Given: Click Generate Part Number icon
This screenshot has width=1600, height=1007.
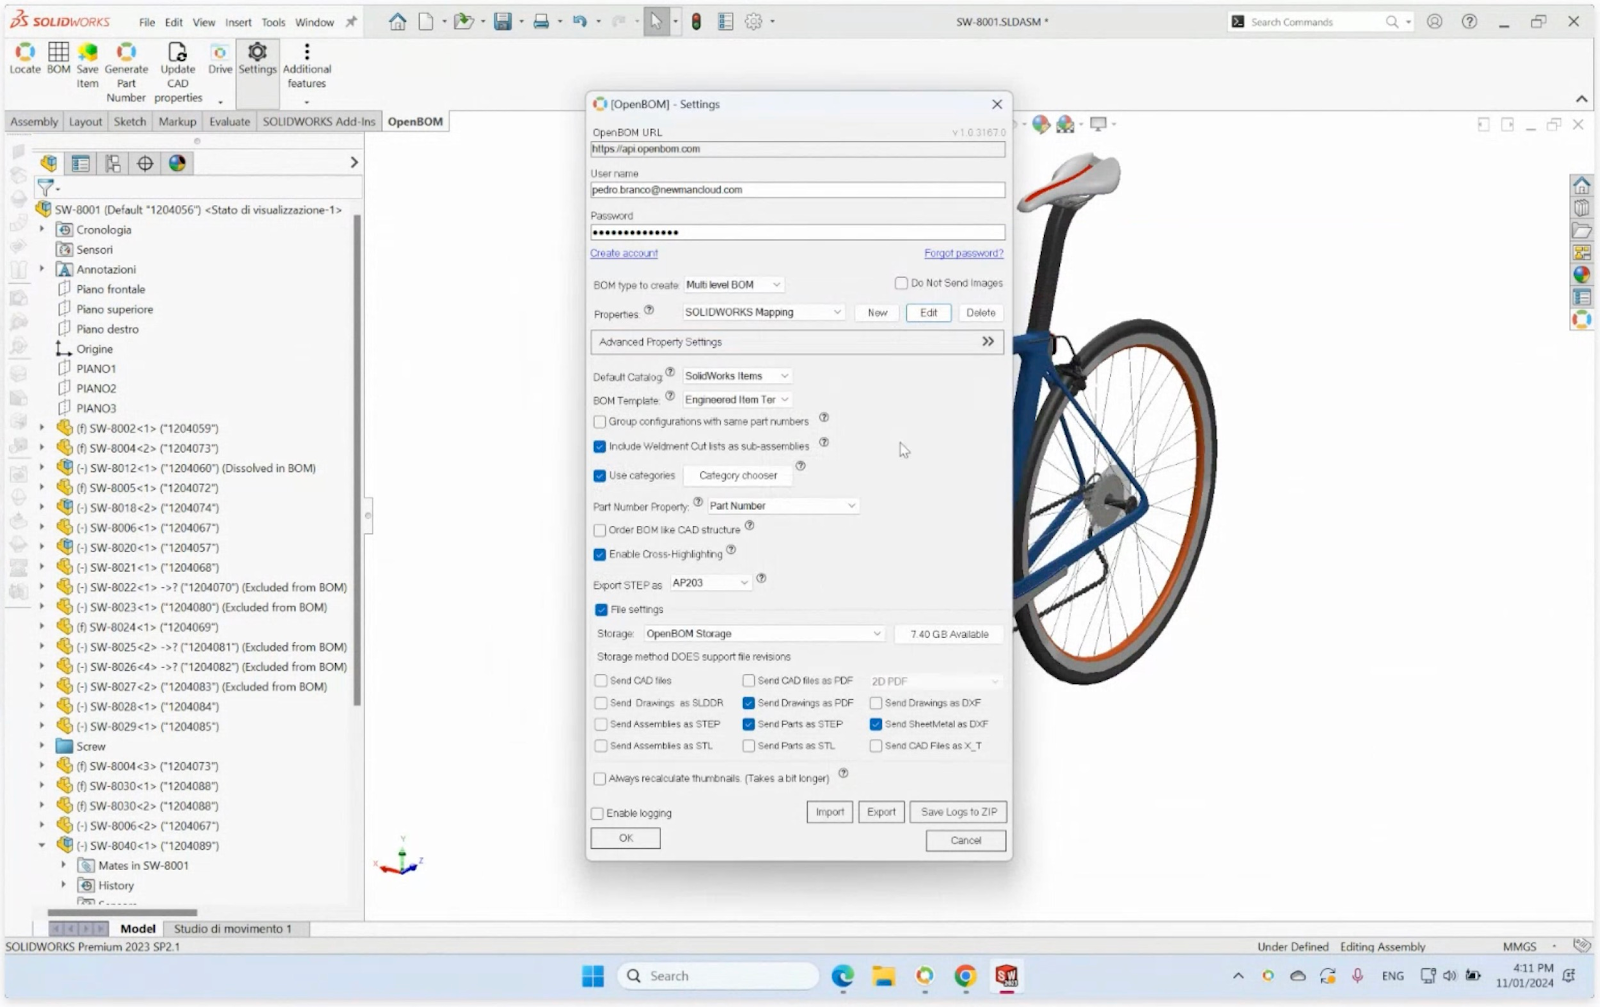Looking at the screenshot, I should [x=126, y=52].
